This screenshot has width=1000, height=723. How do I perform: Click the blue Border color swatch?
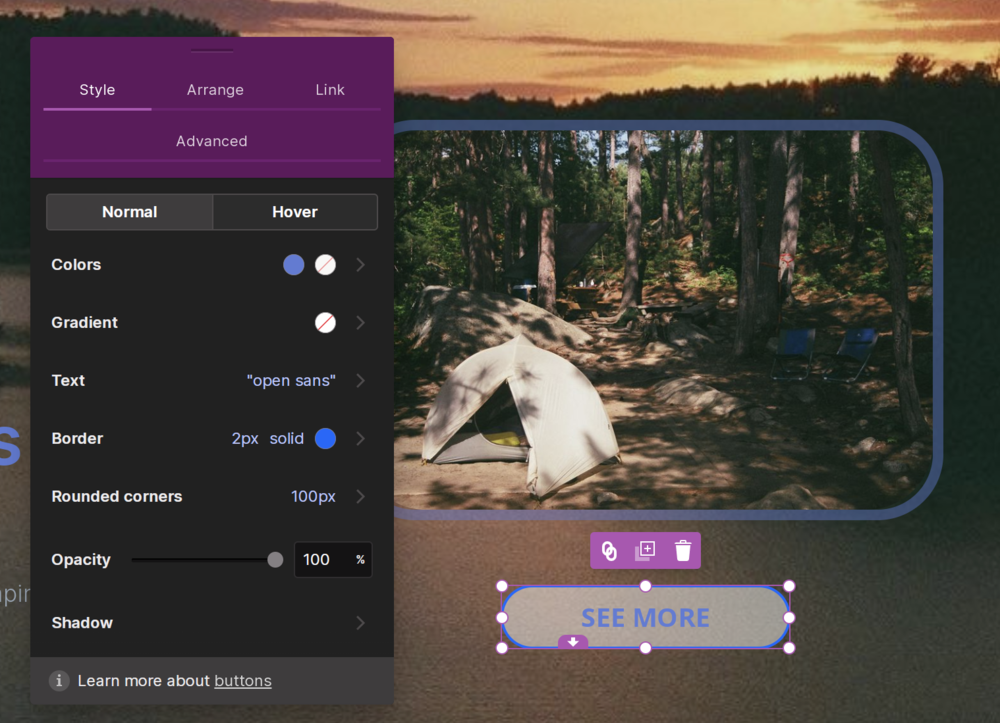pyautogui.click(x=325, y=439)
